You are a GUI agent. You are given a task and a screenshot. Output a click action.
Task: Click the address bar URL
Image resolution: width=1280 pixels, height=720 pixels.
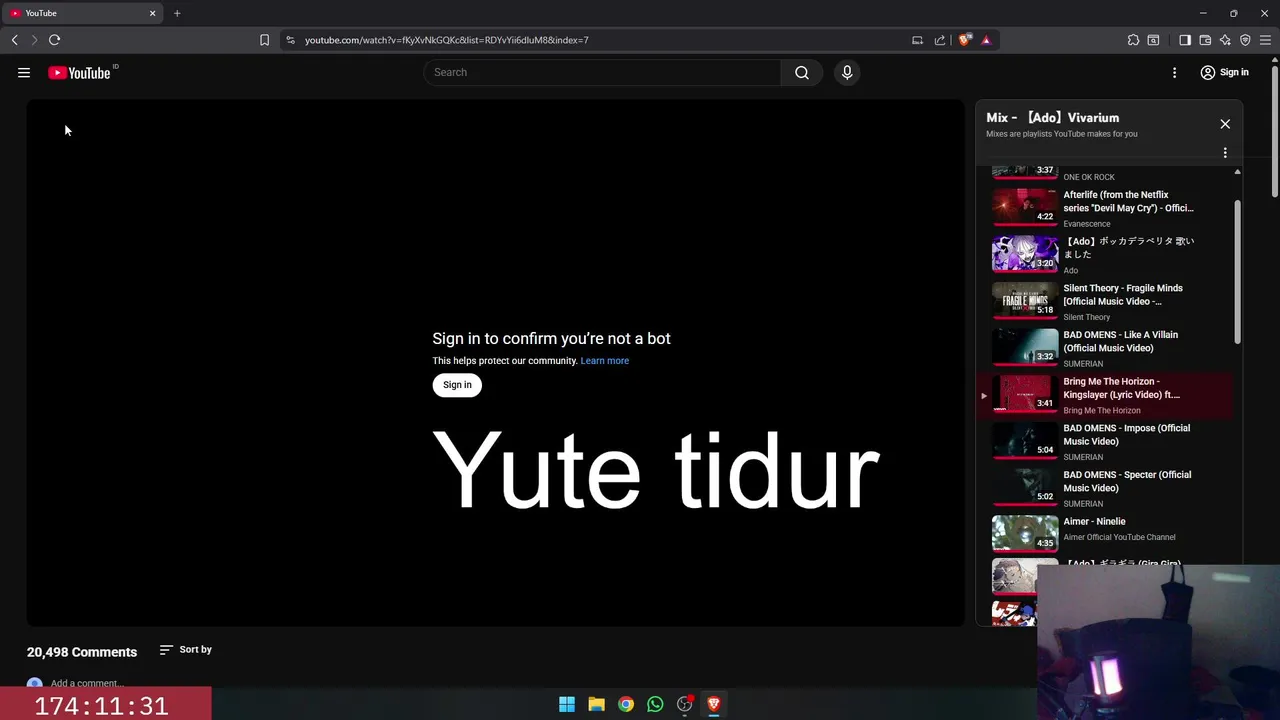pyautogui.click(x=447, y=40)
